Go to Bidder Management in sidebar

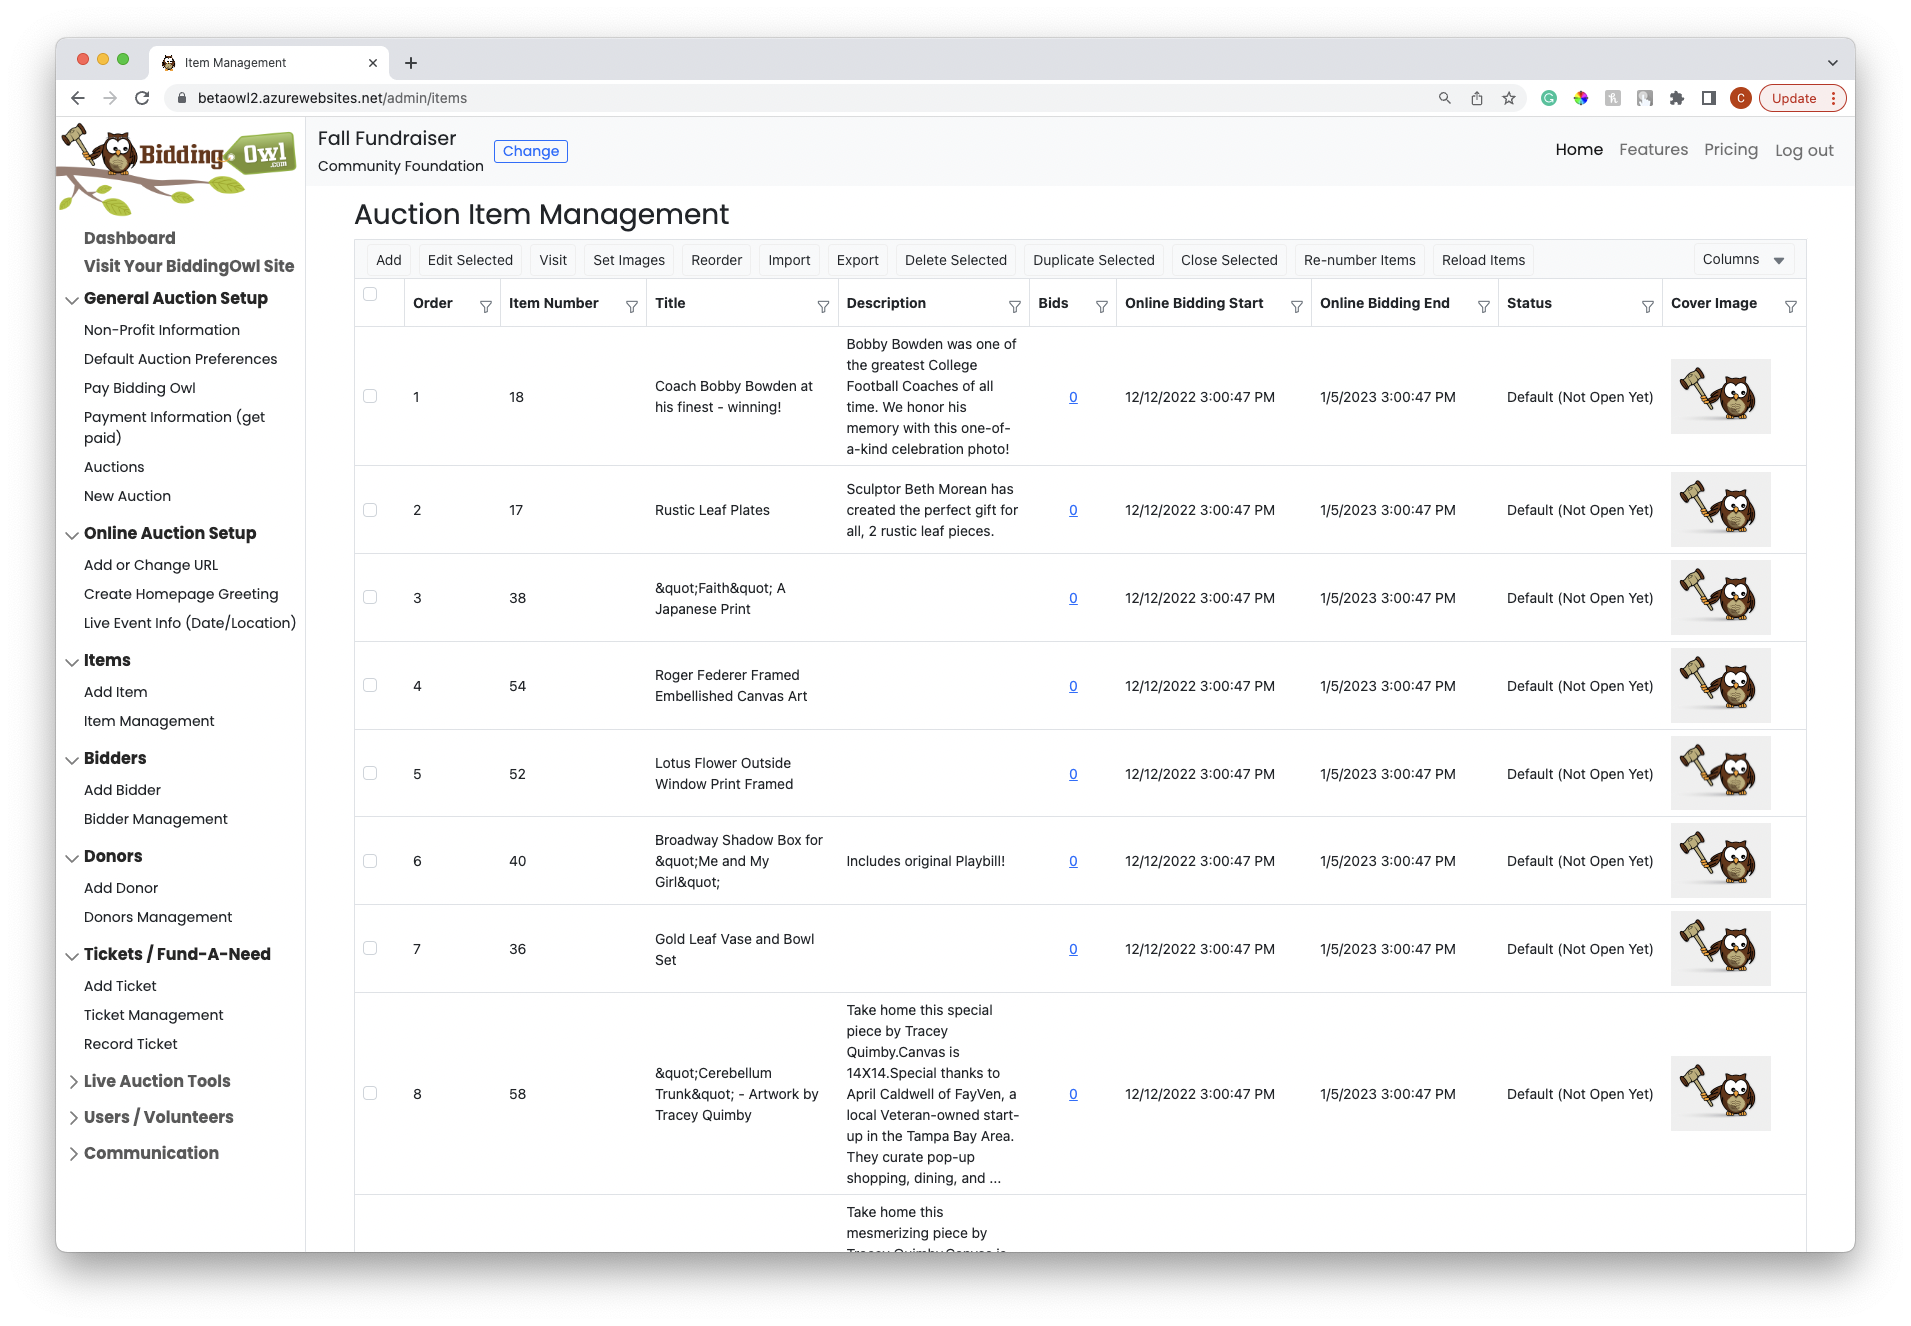coord(155,819)
